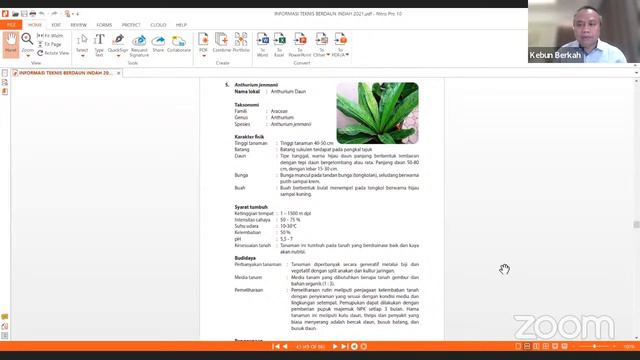This screenshot has width=640, height=360.
Task: Switch to the FORMS ribbon tab
Action: click(104, 25)
